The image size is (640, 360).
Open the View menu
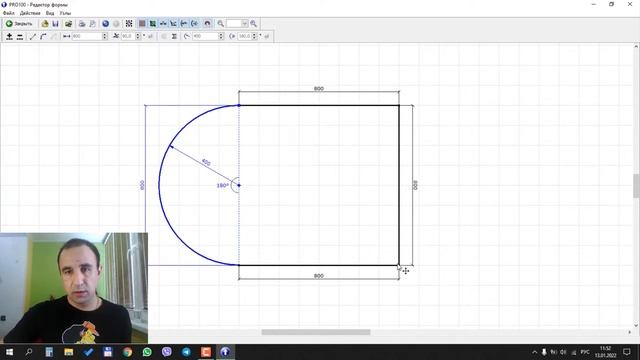50,13
